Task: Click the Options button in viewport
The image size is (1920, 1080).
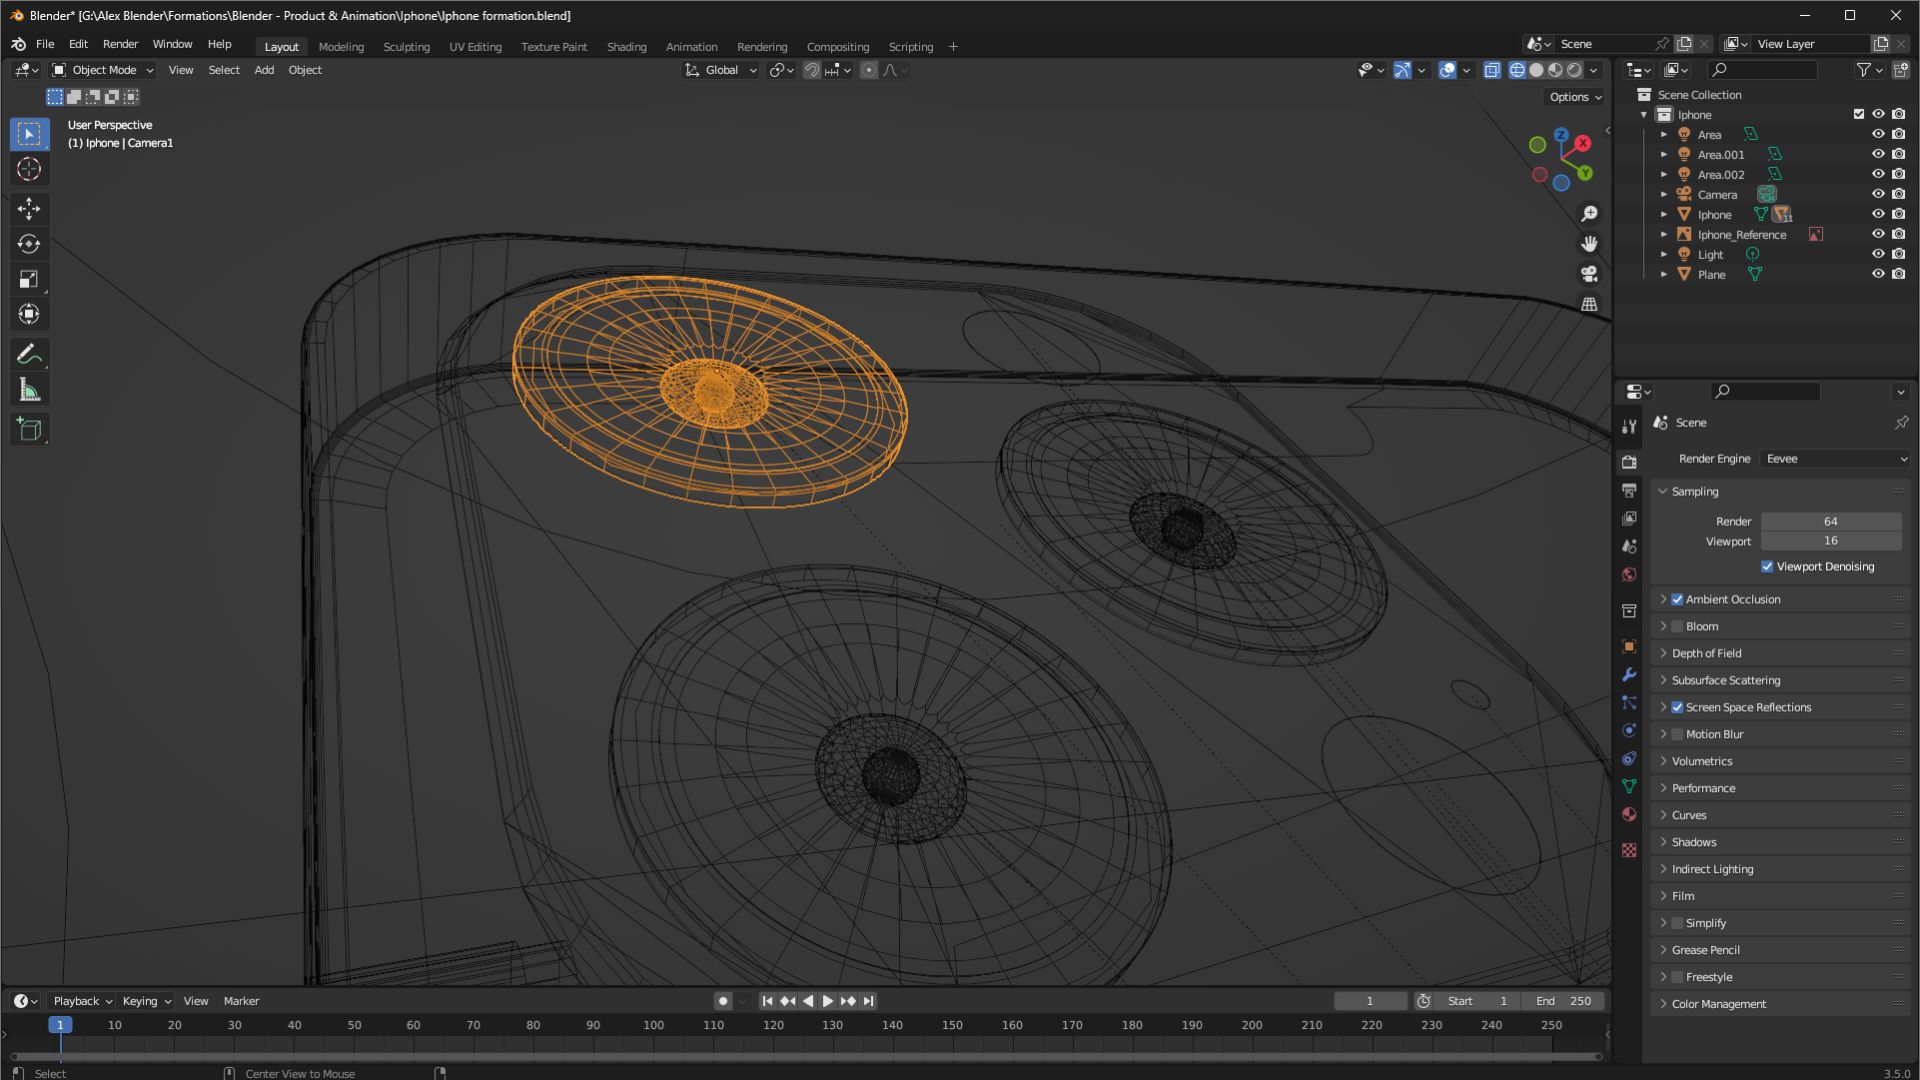Action: 1575,97
